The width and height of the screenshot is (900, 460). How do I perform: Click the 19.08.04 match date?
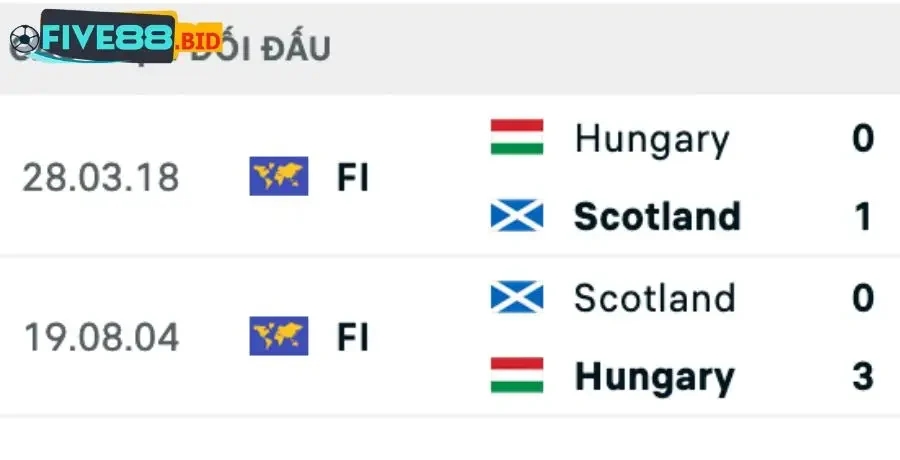point(100,338)
